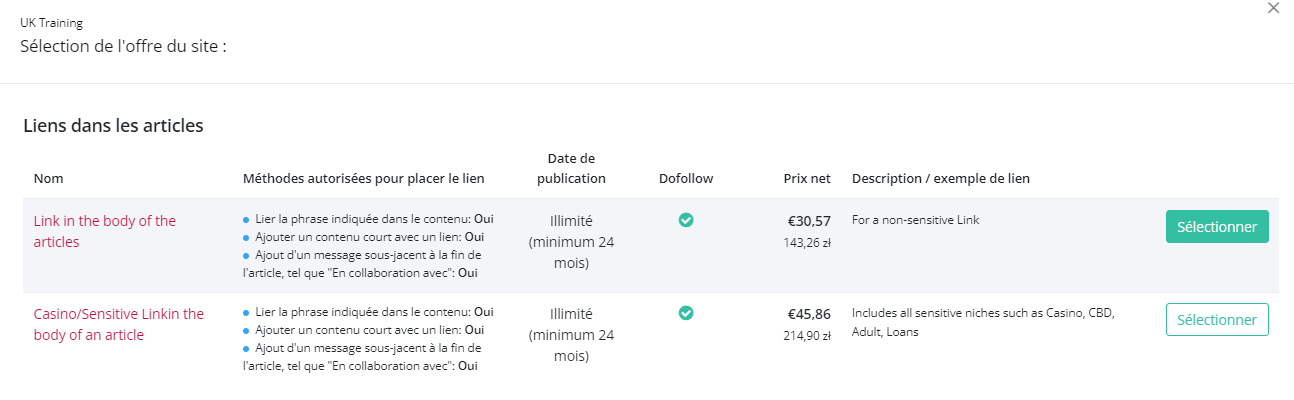Click the Dofollow checkmark for Casino/Sensitive offer
This screenshot has height=400, width=1294.
click(686, 313)
